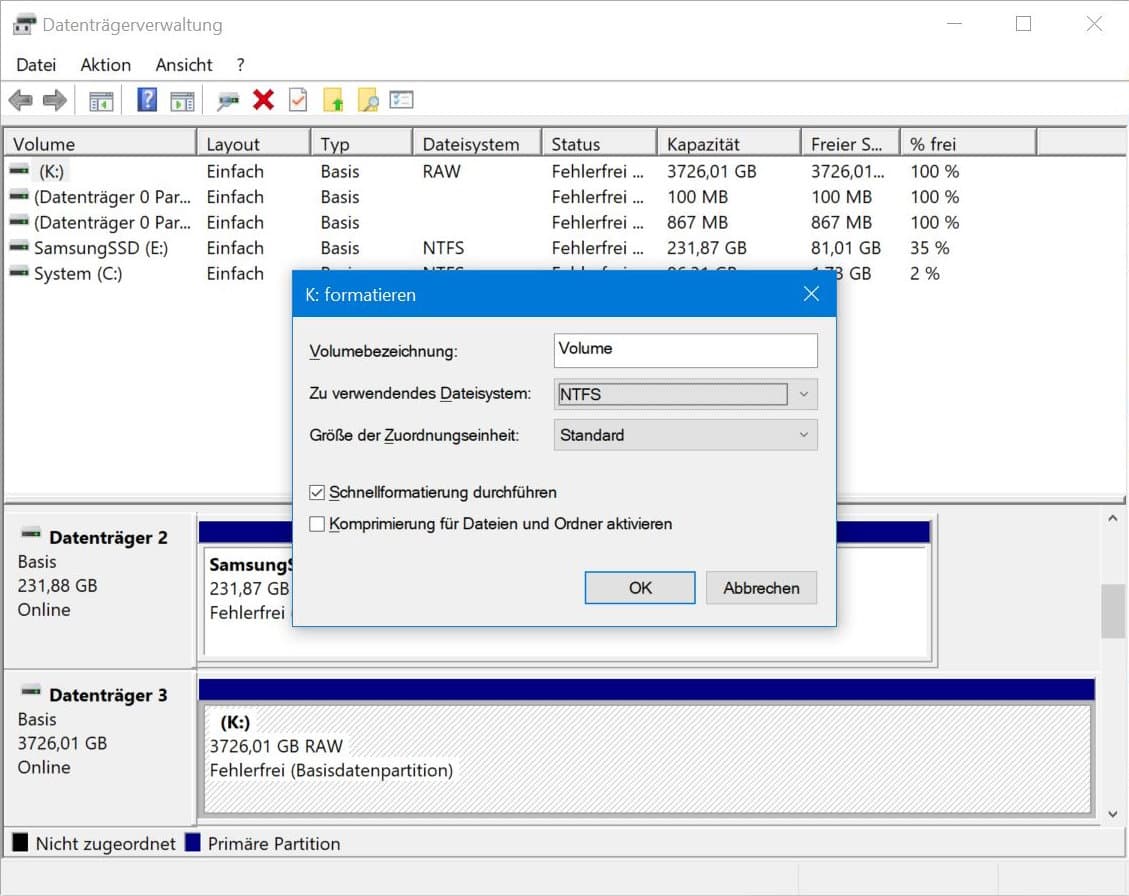Viewport: 1129px width, 896px height.
Task: Click the folder icon with magnifying glass
Action: (x=368, y=100)
